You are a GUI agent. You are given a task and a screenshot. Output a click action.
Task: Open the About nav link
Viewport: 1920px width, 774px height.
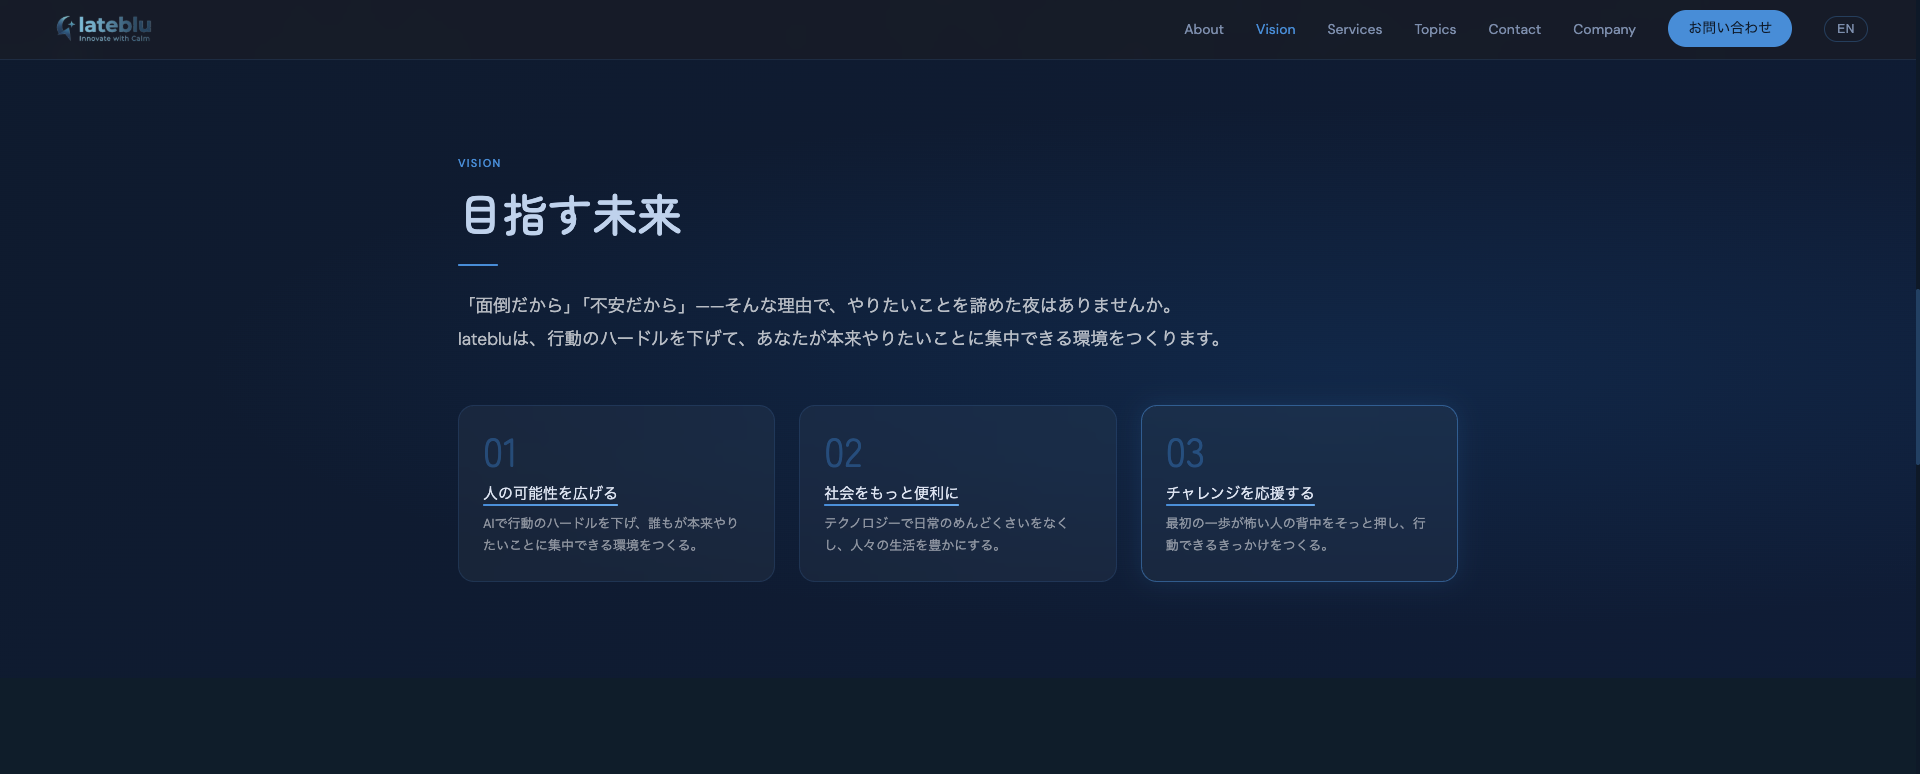(x=1203, y=29)
